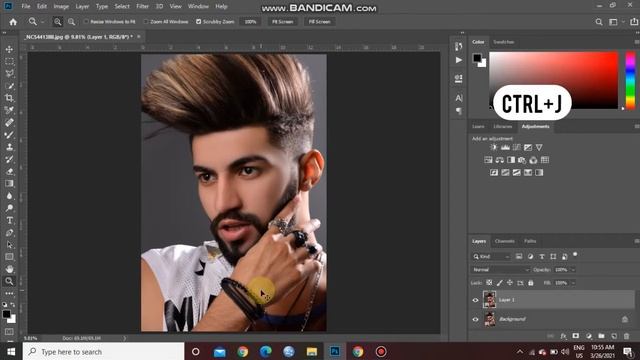Click the hue spectrum slider
The width and height of the screenshot is (640, 360).
point(630,80)
